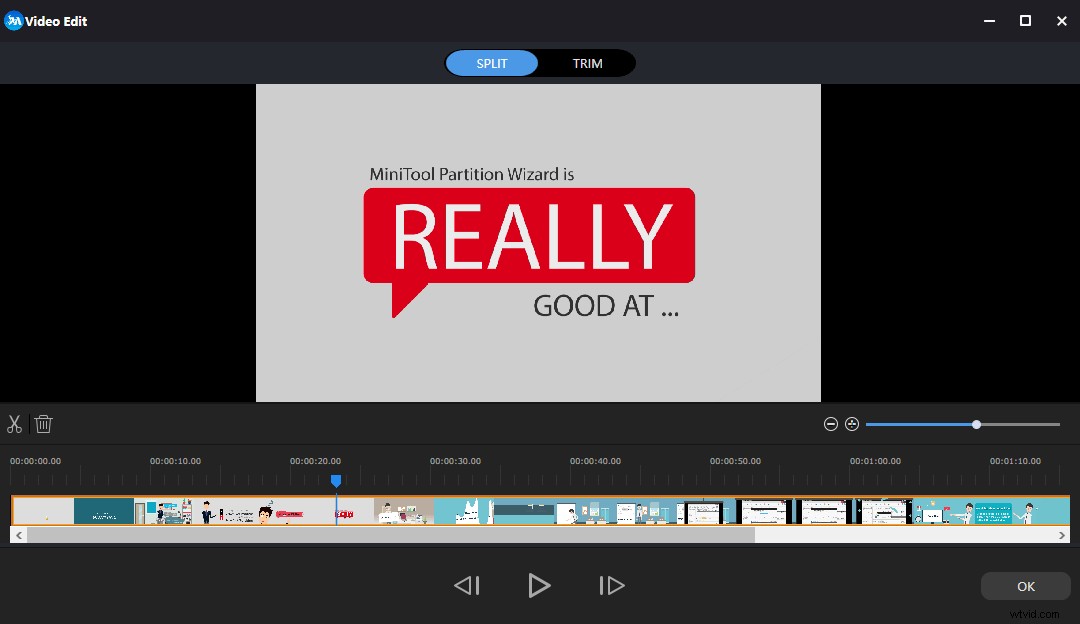Delete the selected segment using trash icon
The image size is (1080, 624).
[43, 424]
